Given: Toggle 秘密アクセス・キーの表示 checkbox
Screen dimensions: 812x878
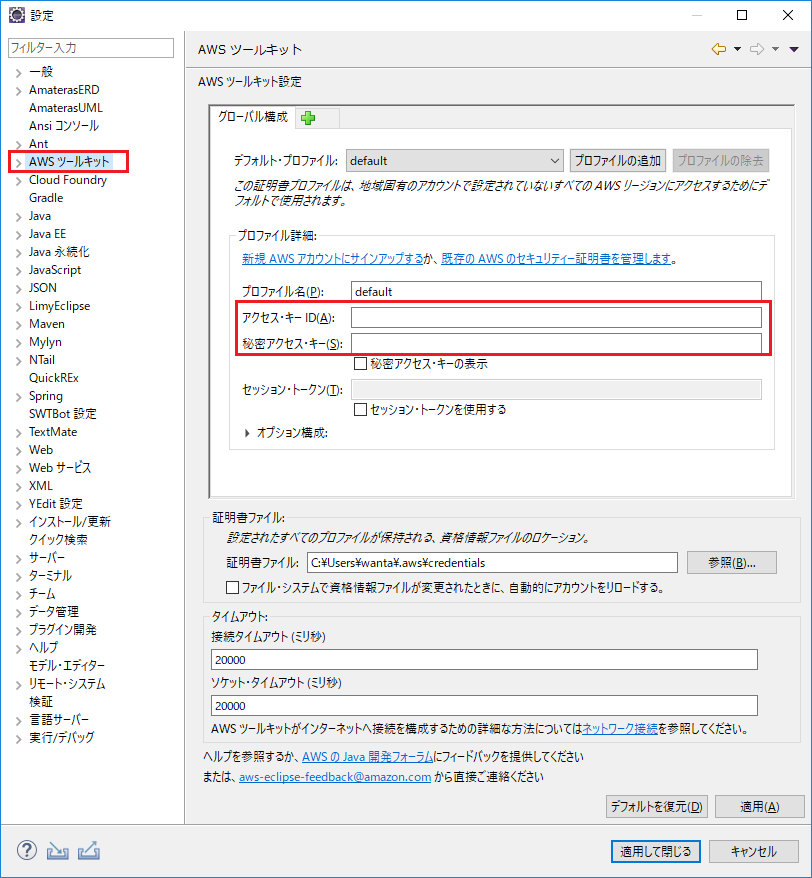Looking at the screenshot, I should click(x=361, y=363).
